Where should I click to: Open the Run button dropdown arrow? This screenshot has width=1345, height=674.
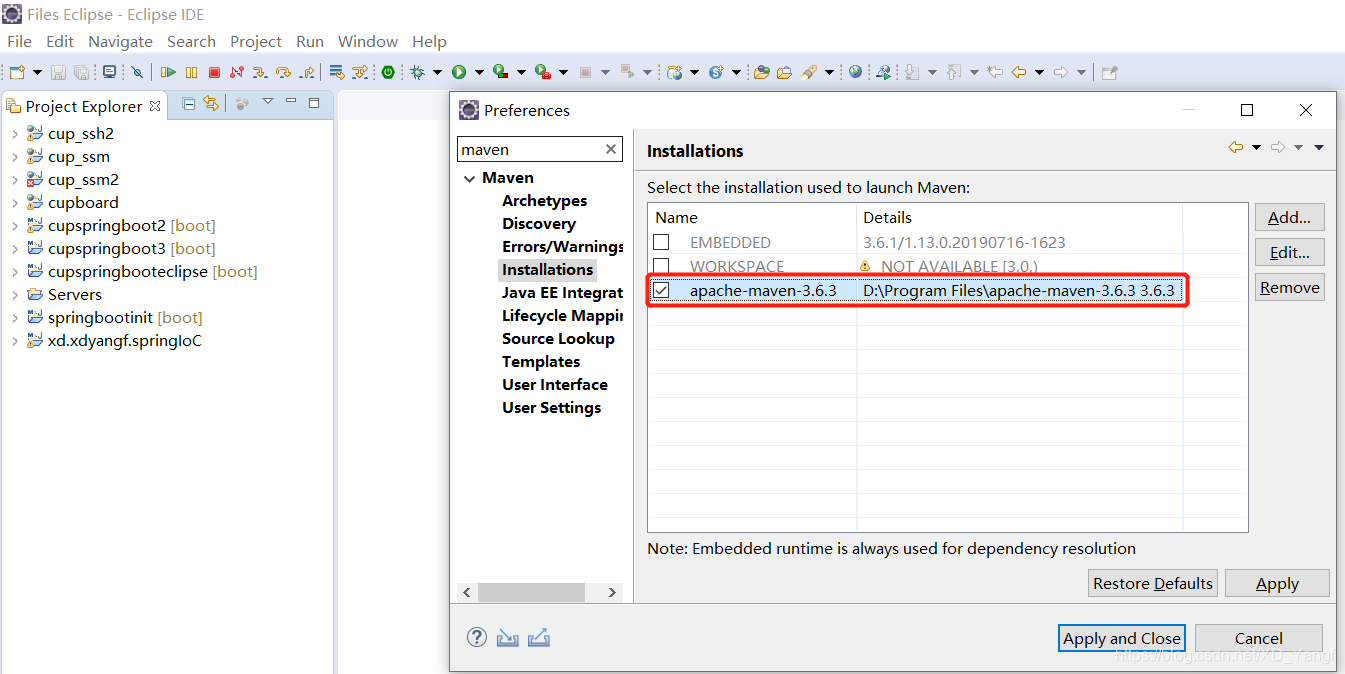(x=479, y=72)
